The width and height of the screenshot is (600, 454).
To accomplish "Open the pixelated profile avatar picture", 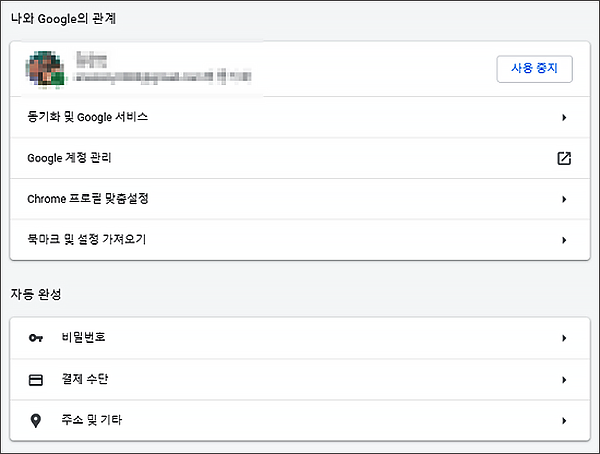I will (45, 70).
